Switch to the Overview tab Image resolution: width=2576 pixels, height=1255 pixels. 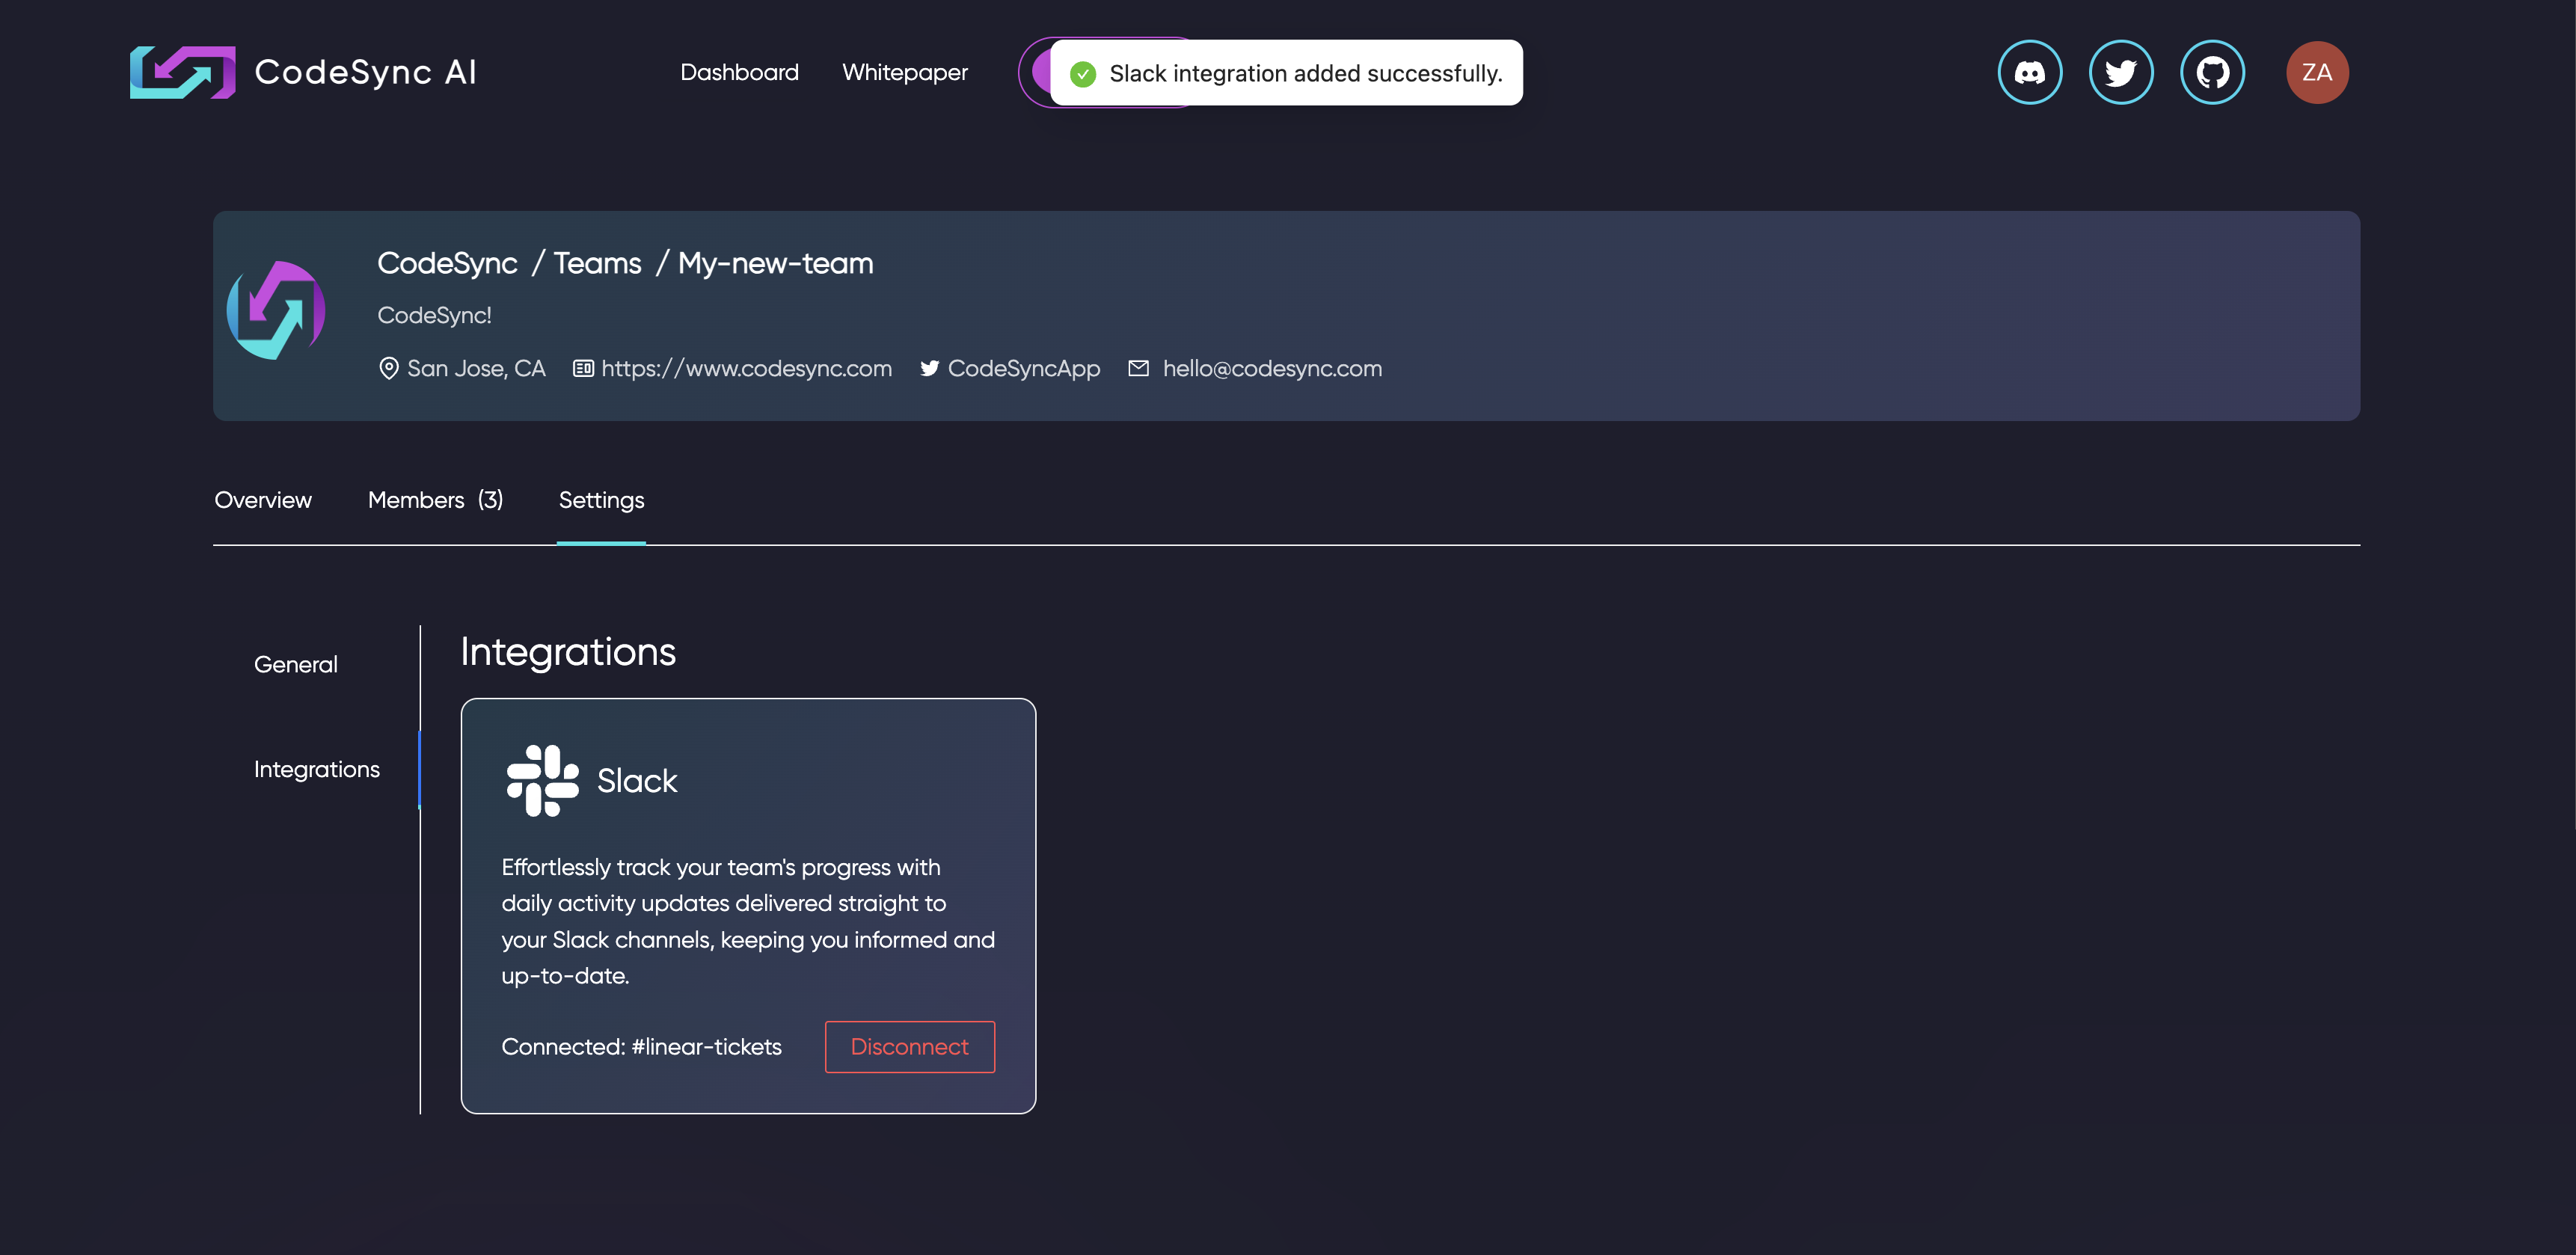263,500
